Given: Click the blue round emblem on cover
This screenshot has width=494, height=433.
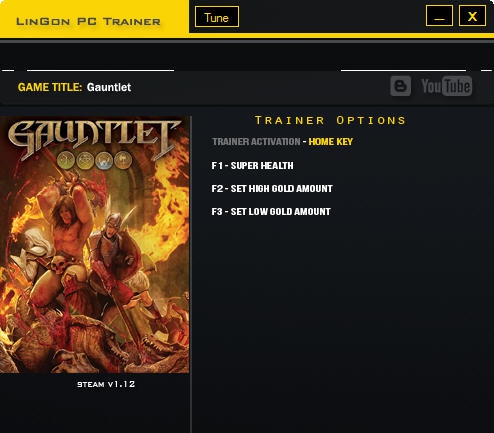Looking at the screenshot, I should tap(104, 160).
